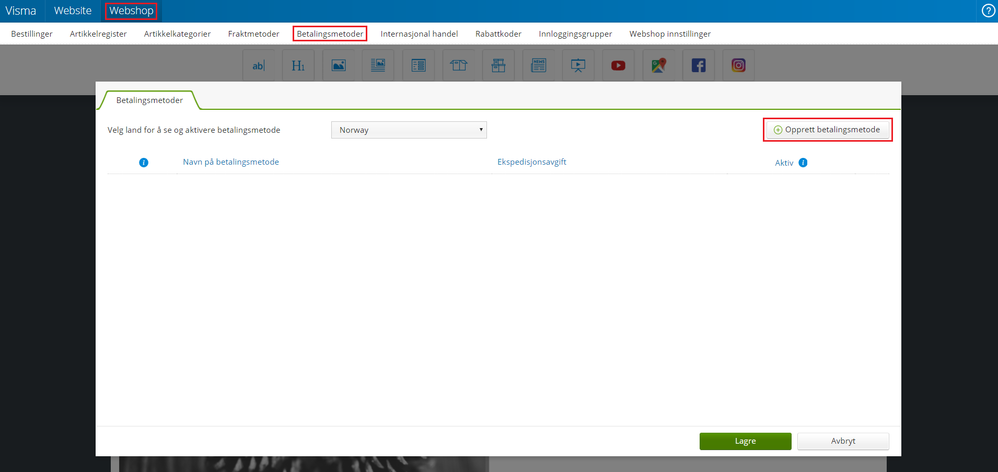
Task: Select the single product box icon
Action: click(458, 65)
